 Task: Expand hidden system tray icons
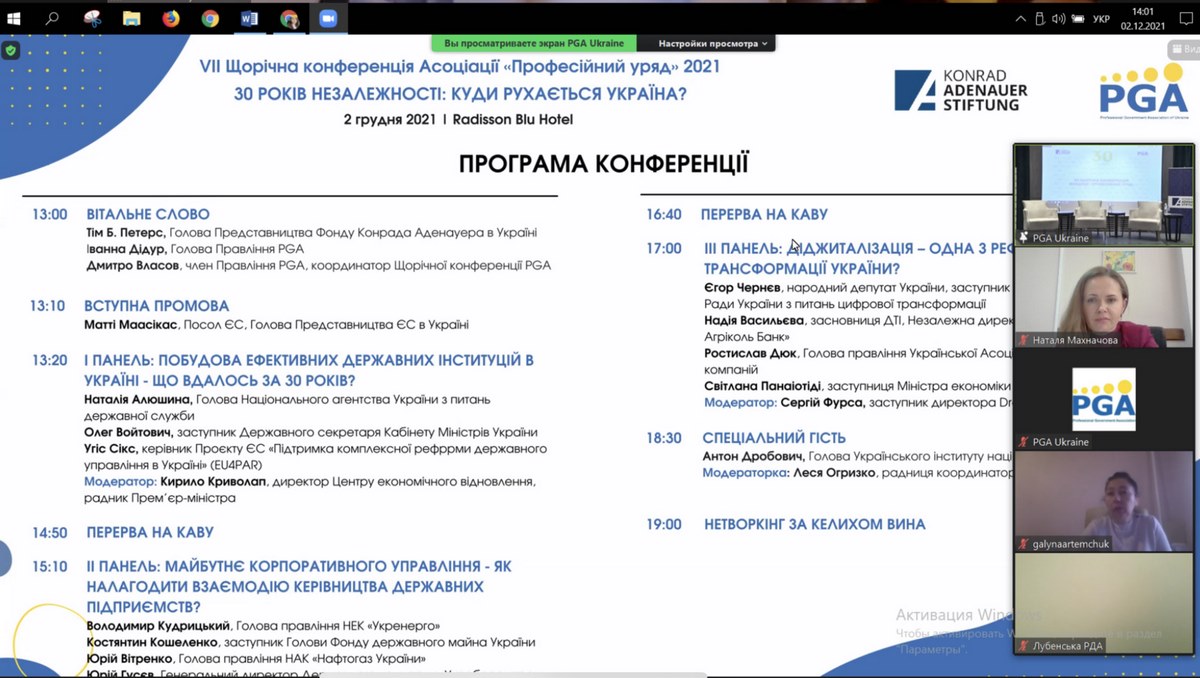[1020, 18]
